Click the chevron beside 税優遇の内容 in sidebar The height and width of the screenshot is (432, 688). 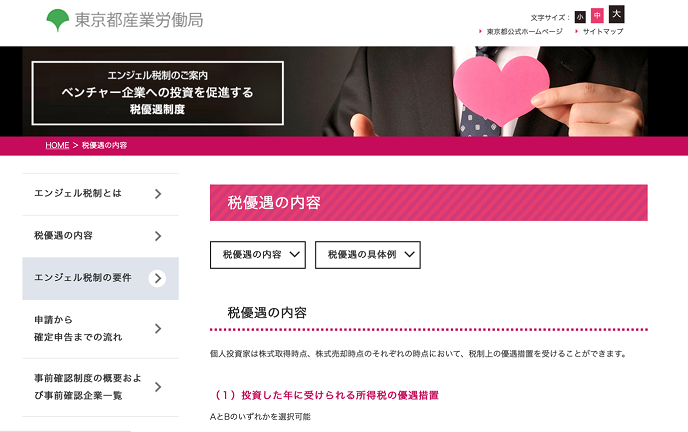tap(158, 236)
